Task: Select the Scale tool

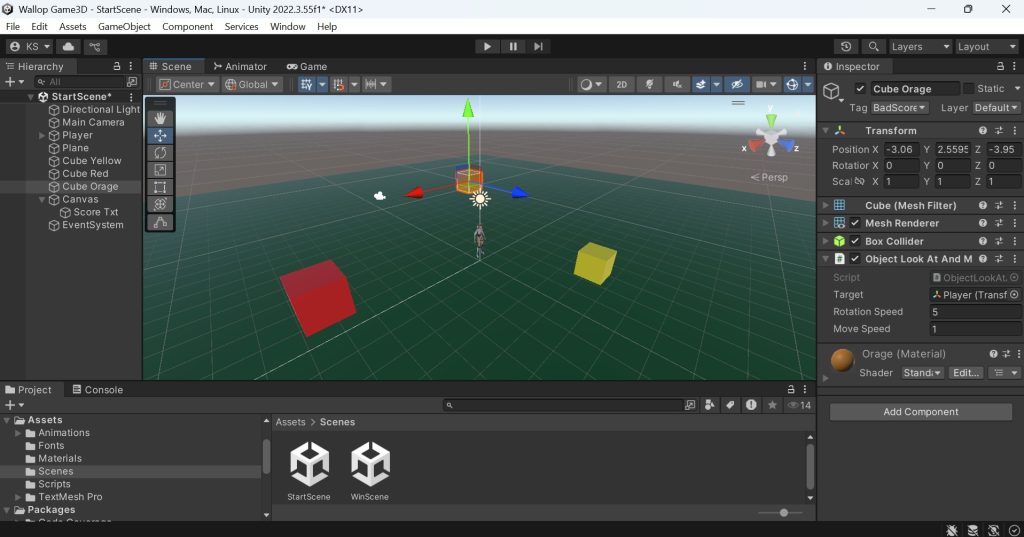Action: coord(160,170)
